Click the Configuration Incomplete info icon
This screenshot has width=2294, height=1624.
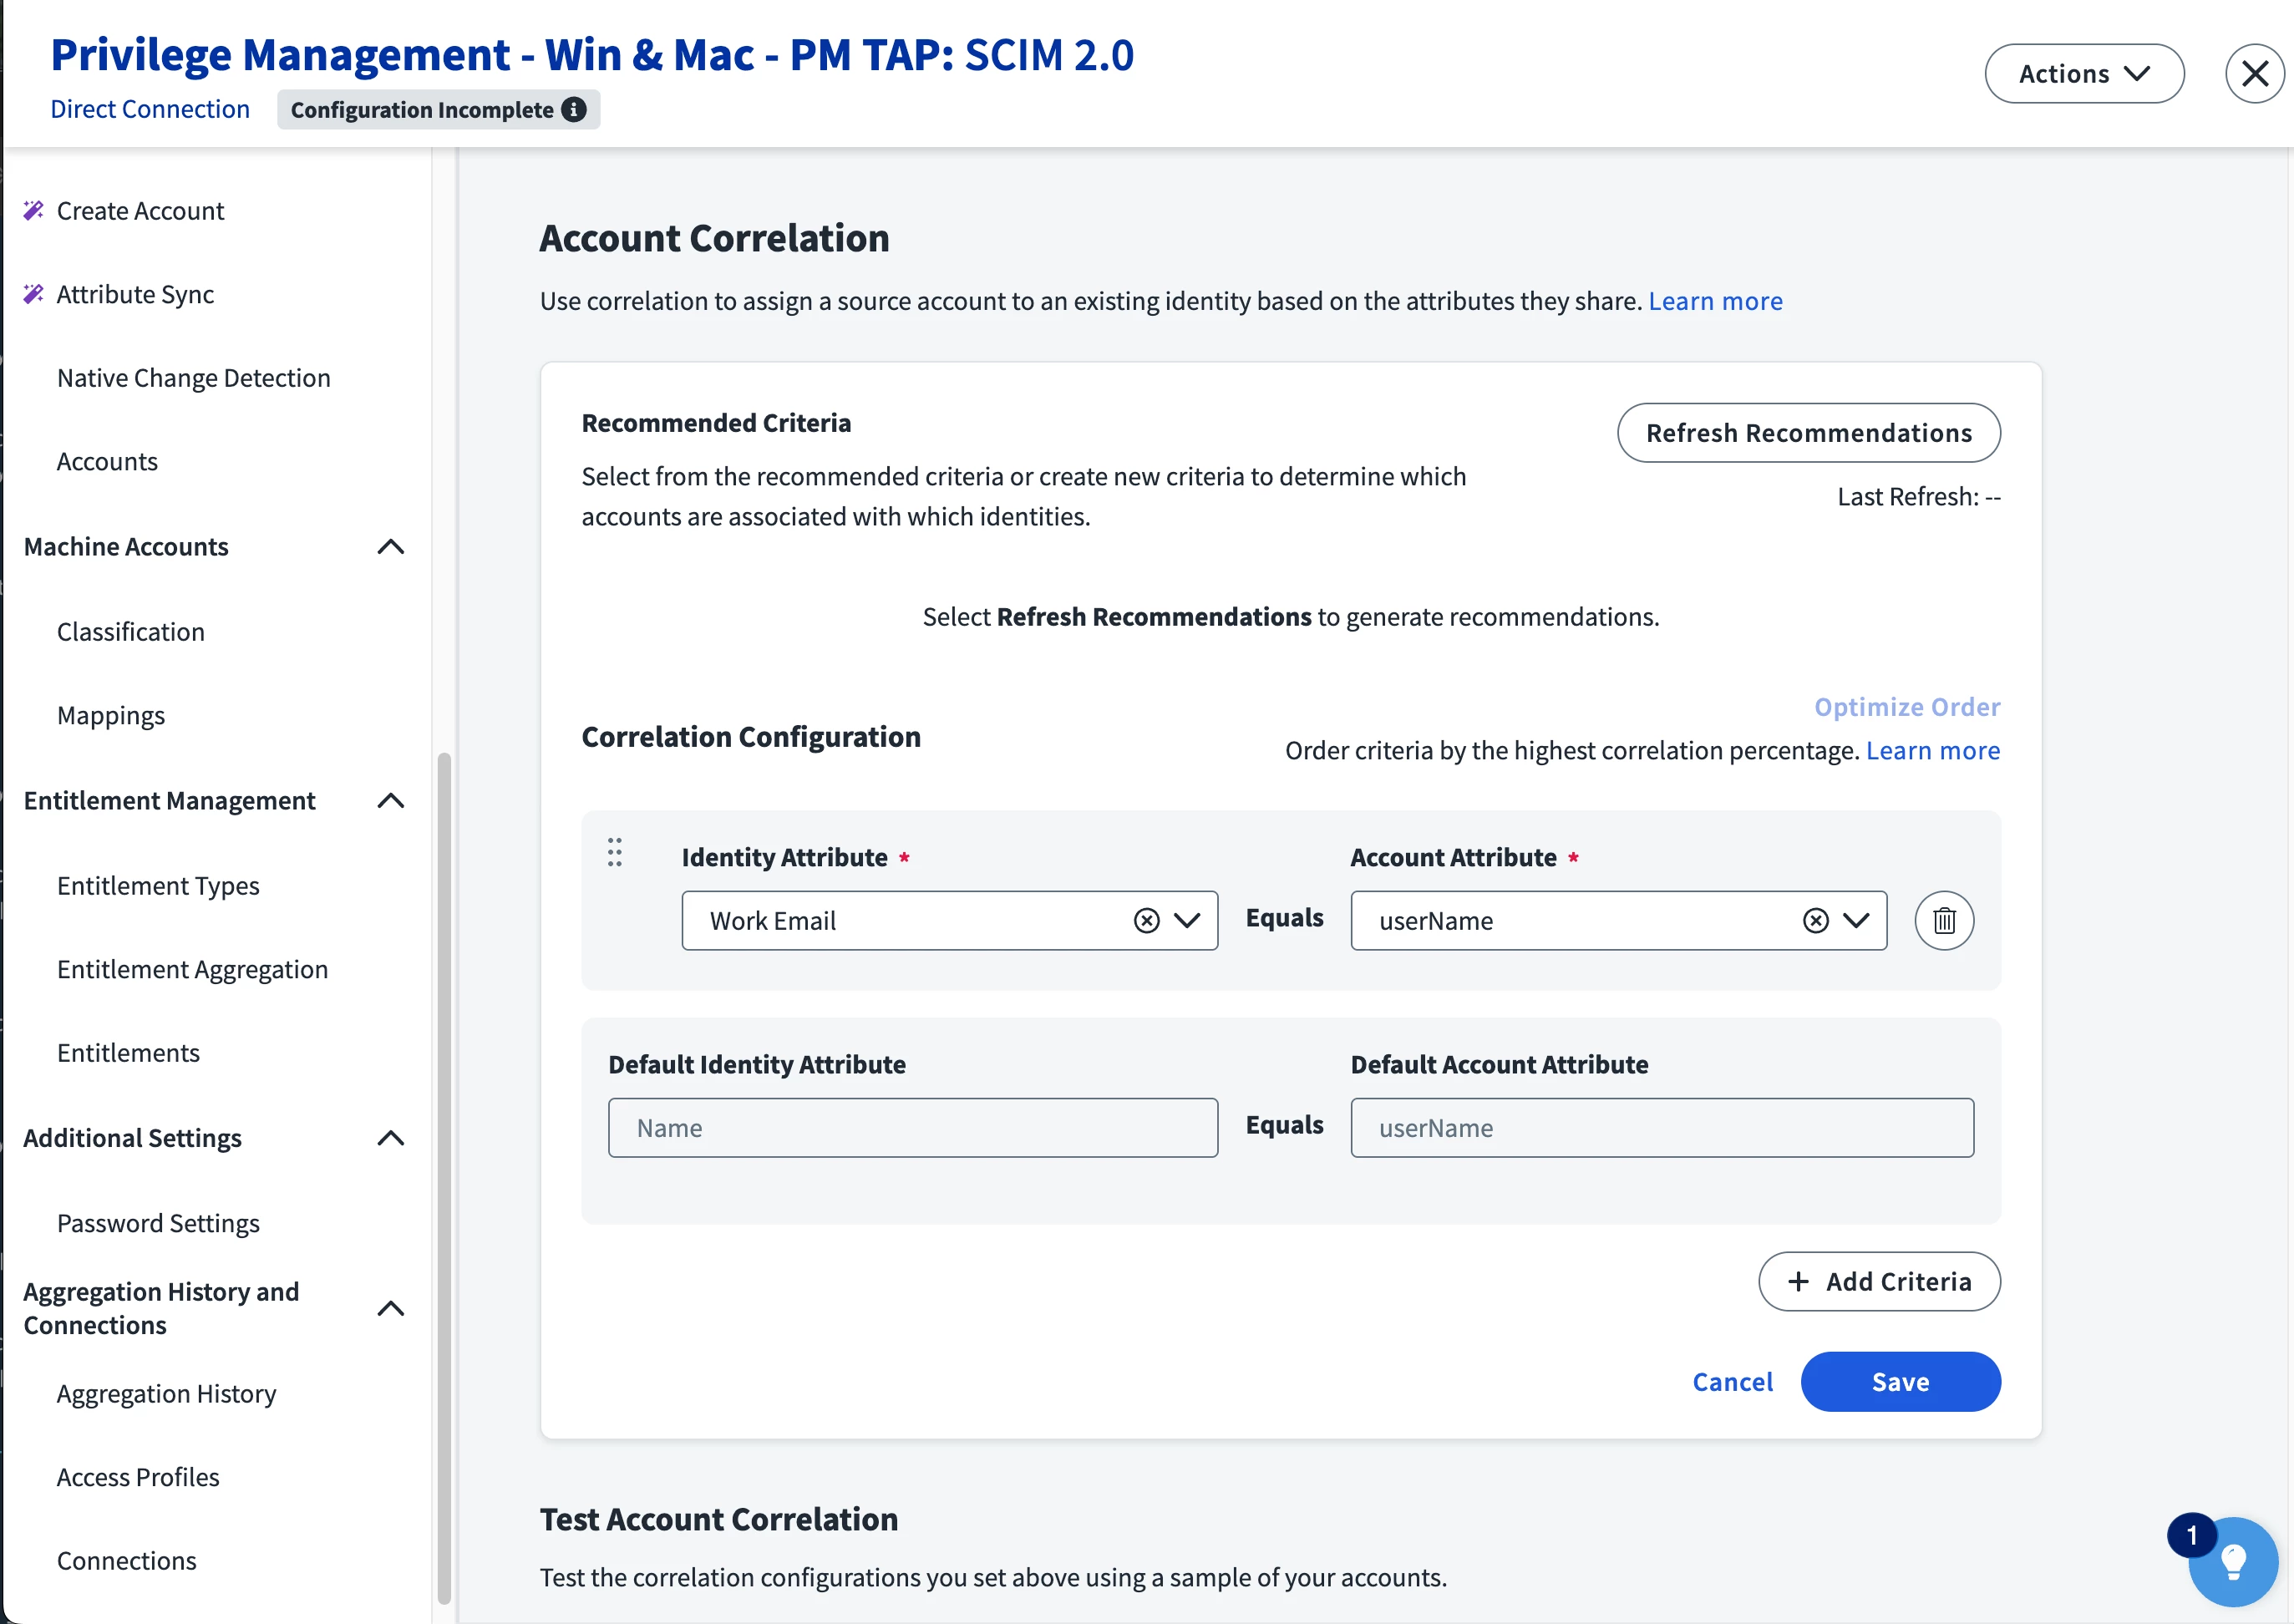point(573,109)
